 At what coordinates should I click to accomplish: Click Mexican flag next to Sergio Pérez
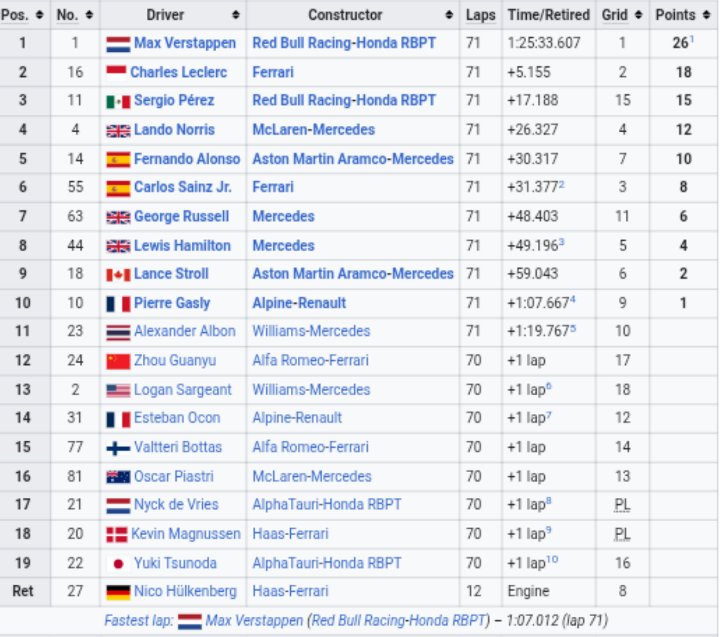(x=118, y=101)
